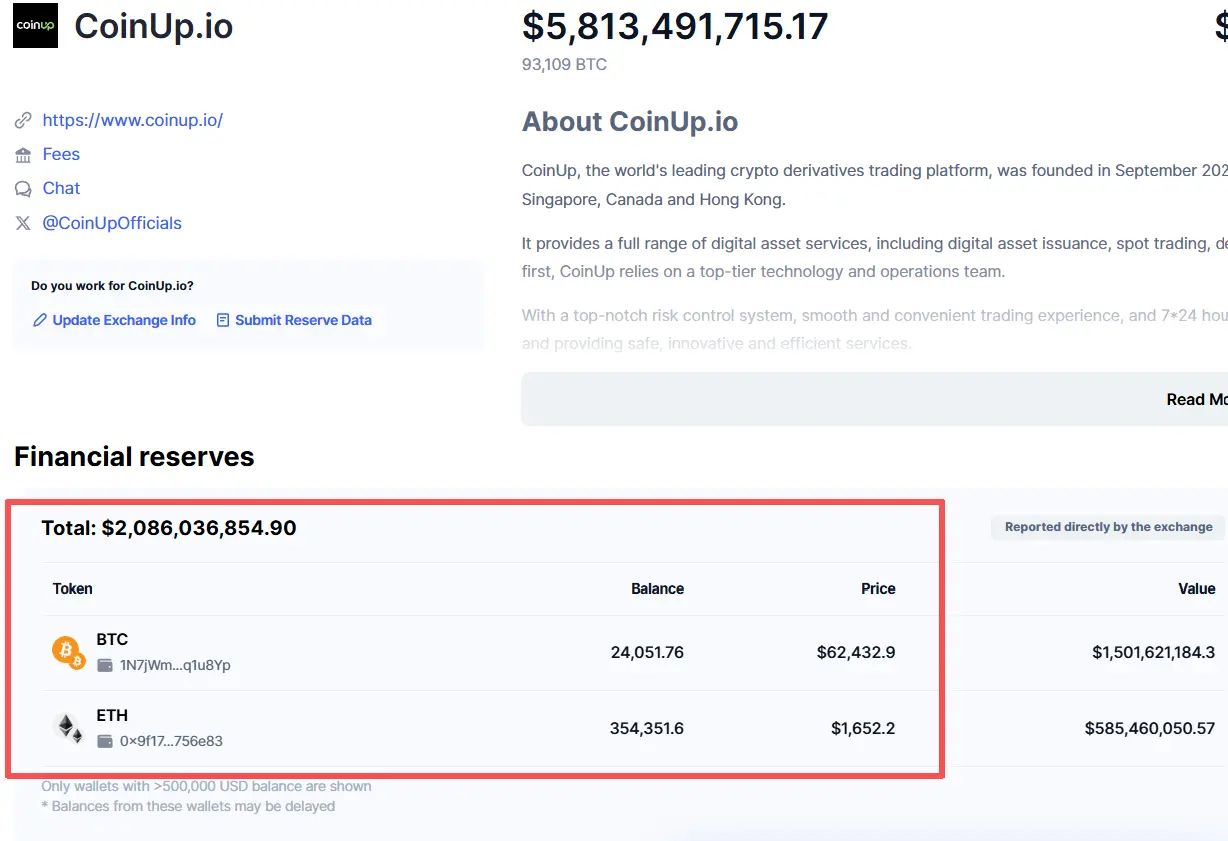Screen dimensions: 1228x841
Task: Open the https://www.coinup.io/ website link
Action: [133, 120]
